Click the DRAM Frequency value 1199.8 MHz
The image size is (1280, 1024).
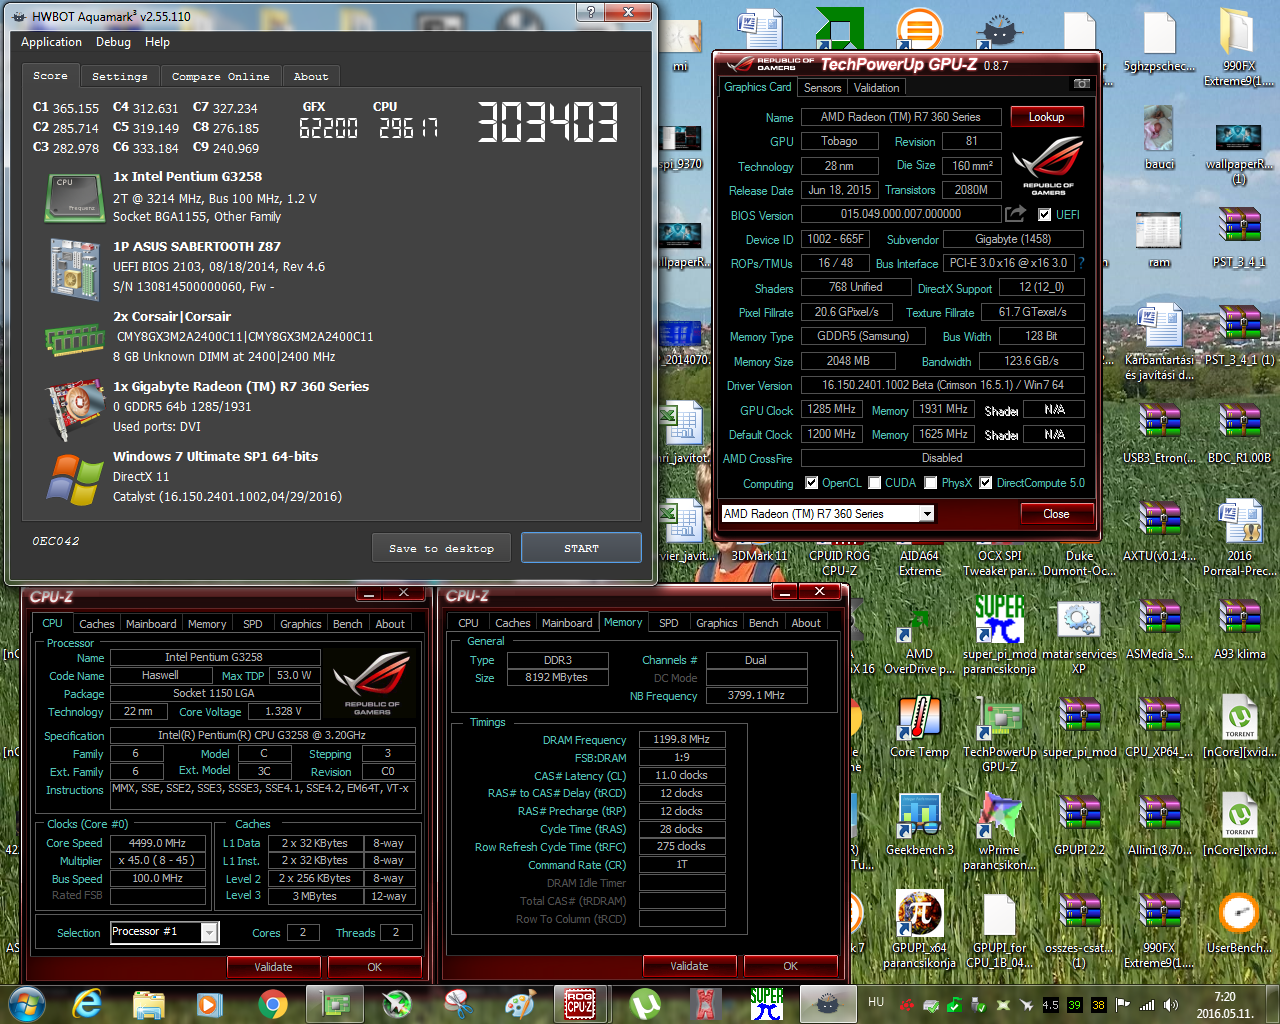pyautogui.click(x=681, y=739)
